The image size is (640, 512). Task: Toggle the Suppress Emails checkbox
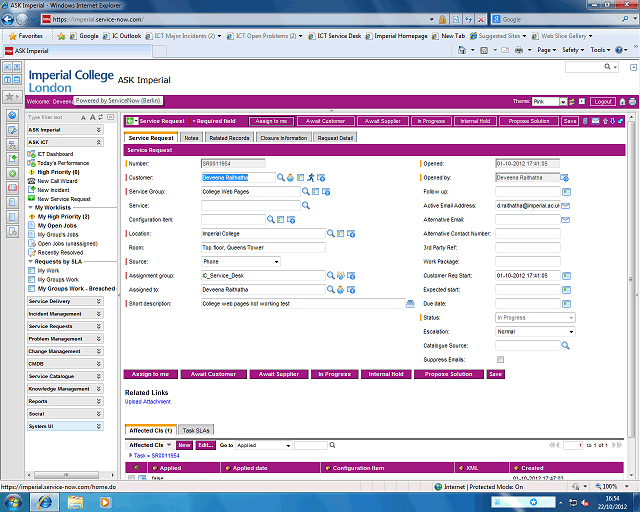[x=500, y=359]
